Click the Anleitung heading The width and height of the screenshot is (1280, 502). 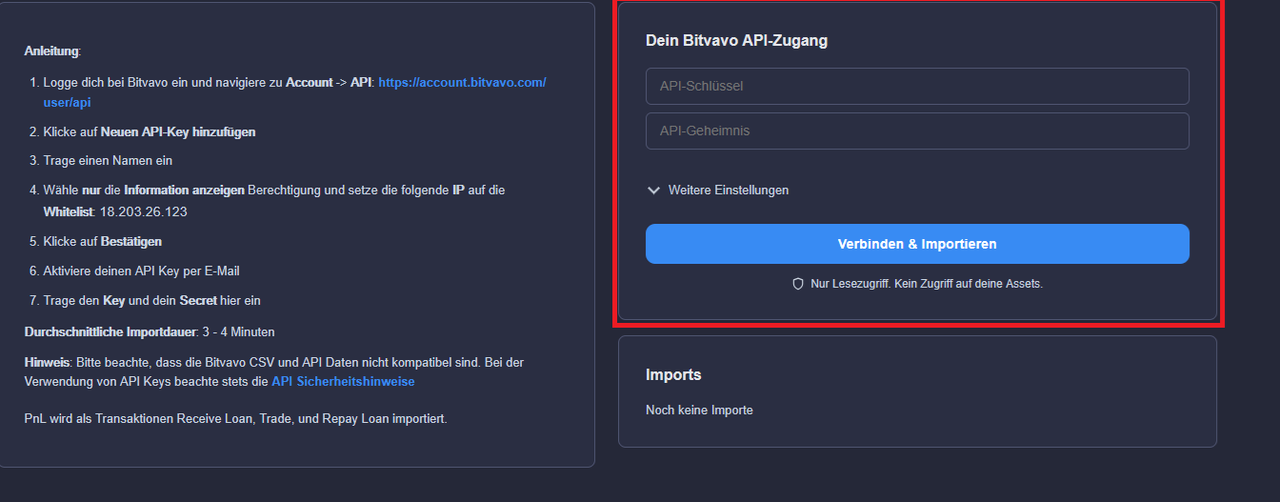point(52,51)
